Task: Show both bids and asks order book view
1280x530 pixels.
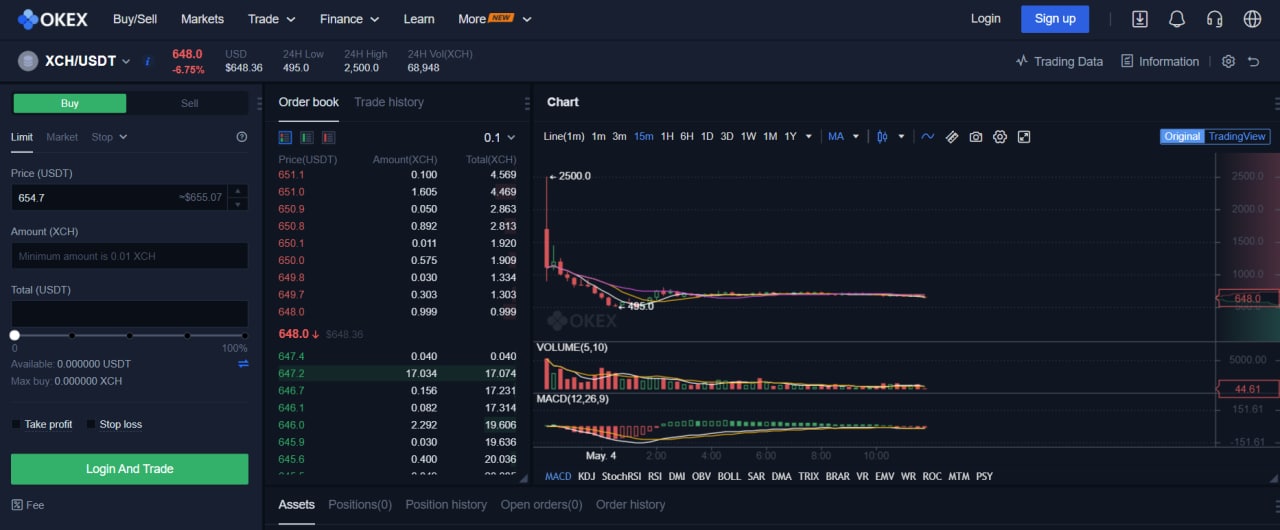Action: tap(285, 137)
